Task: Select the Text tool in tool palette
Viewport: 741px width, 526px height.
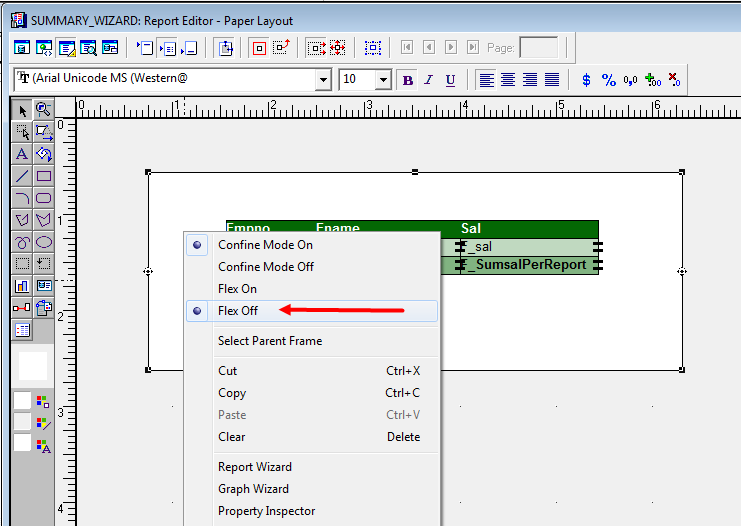Action: tap(22, 153)
